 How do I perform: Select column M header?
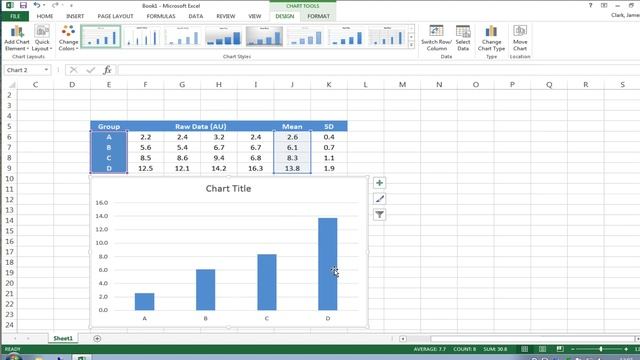(x=402, y=84)
